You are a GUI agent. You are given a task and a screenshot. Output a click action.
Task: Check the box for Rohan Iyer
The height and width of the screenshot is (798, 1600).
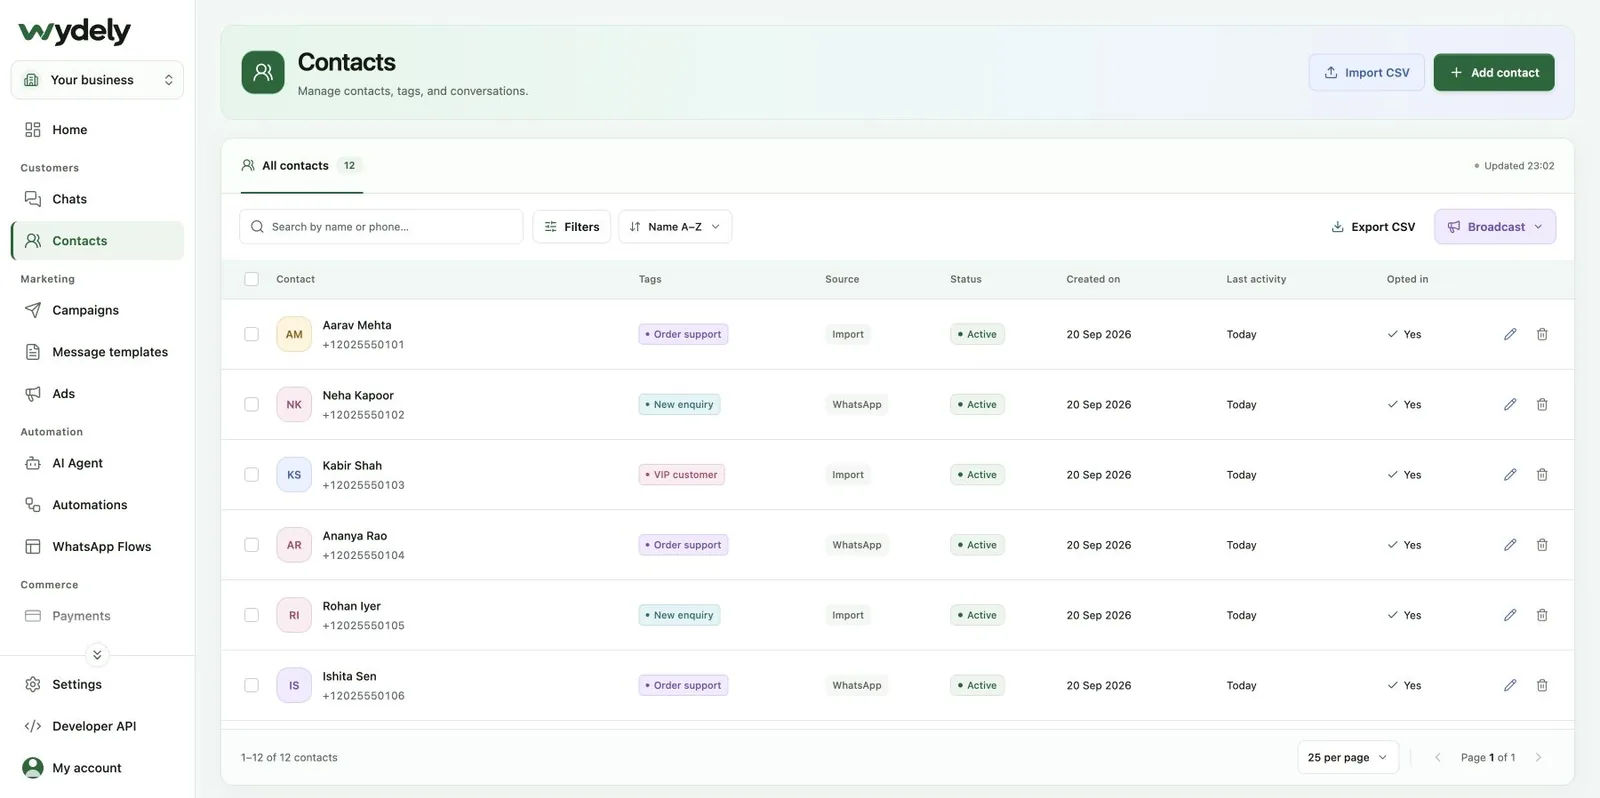point(251,615)
